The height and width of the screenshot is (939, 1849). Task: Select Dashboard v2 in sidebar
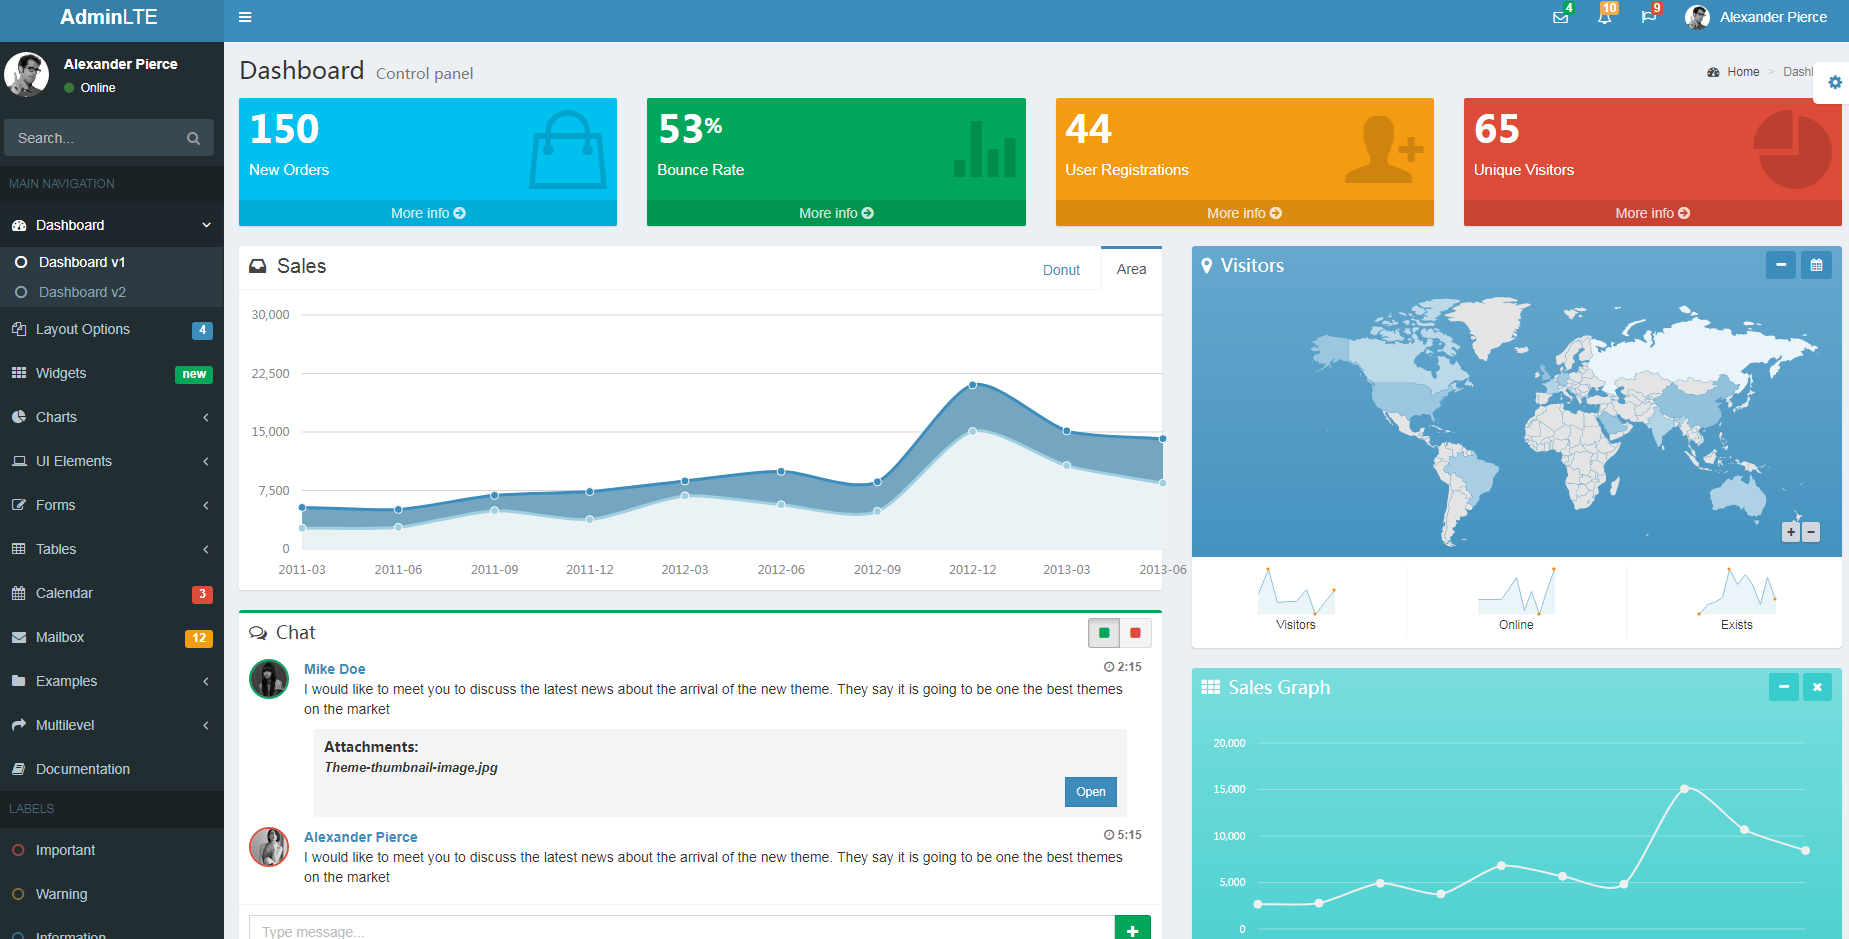point(82,292)
